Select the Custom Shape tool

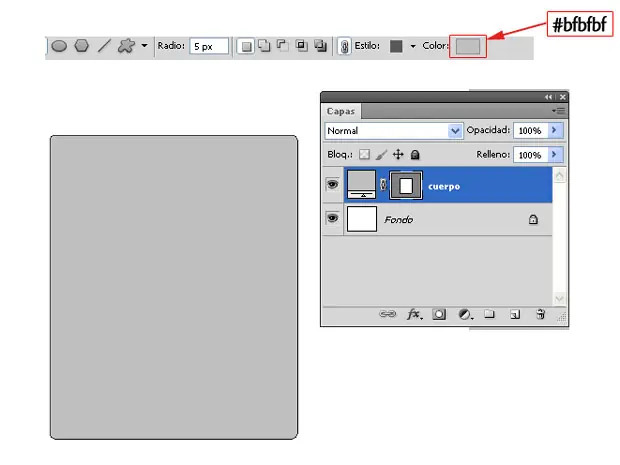pyautogui.click(x=126, y=46)
